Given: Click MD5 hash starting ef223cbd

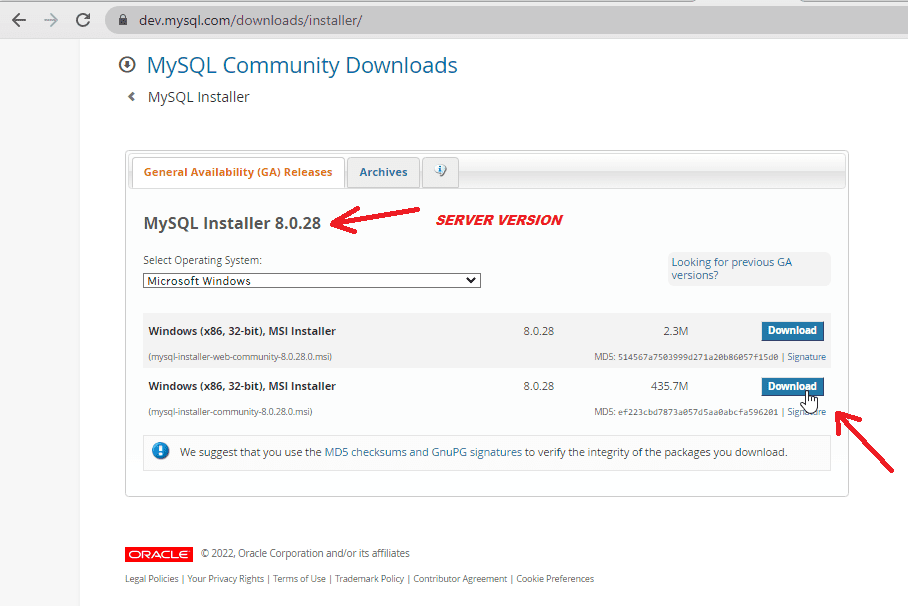Looking at the screenshot, I should (x=698, y=412).
